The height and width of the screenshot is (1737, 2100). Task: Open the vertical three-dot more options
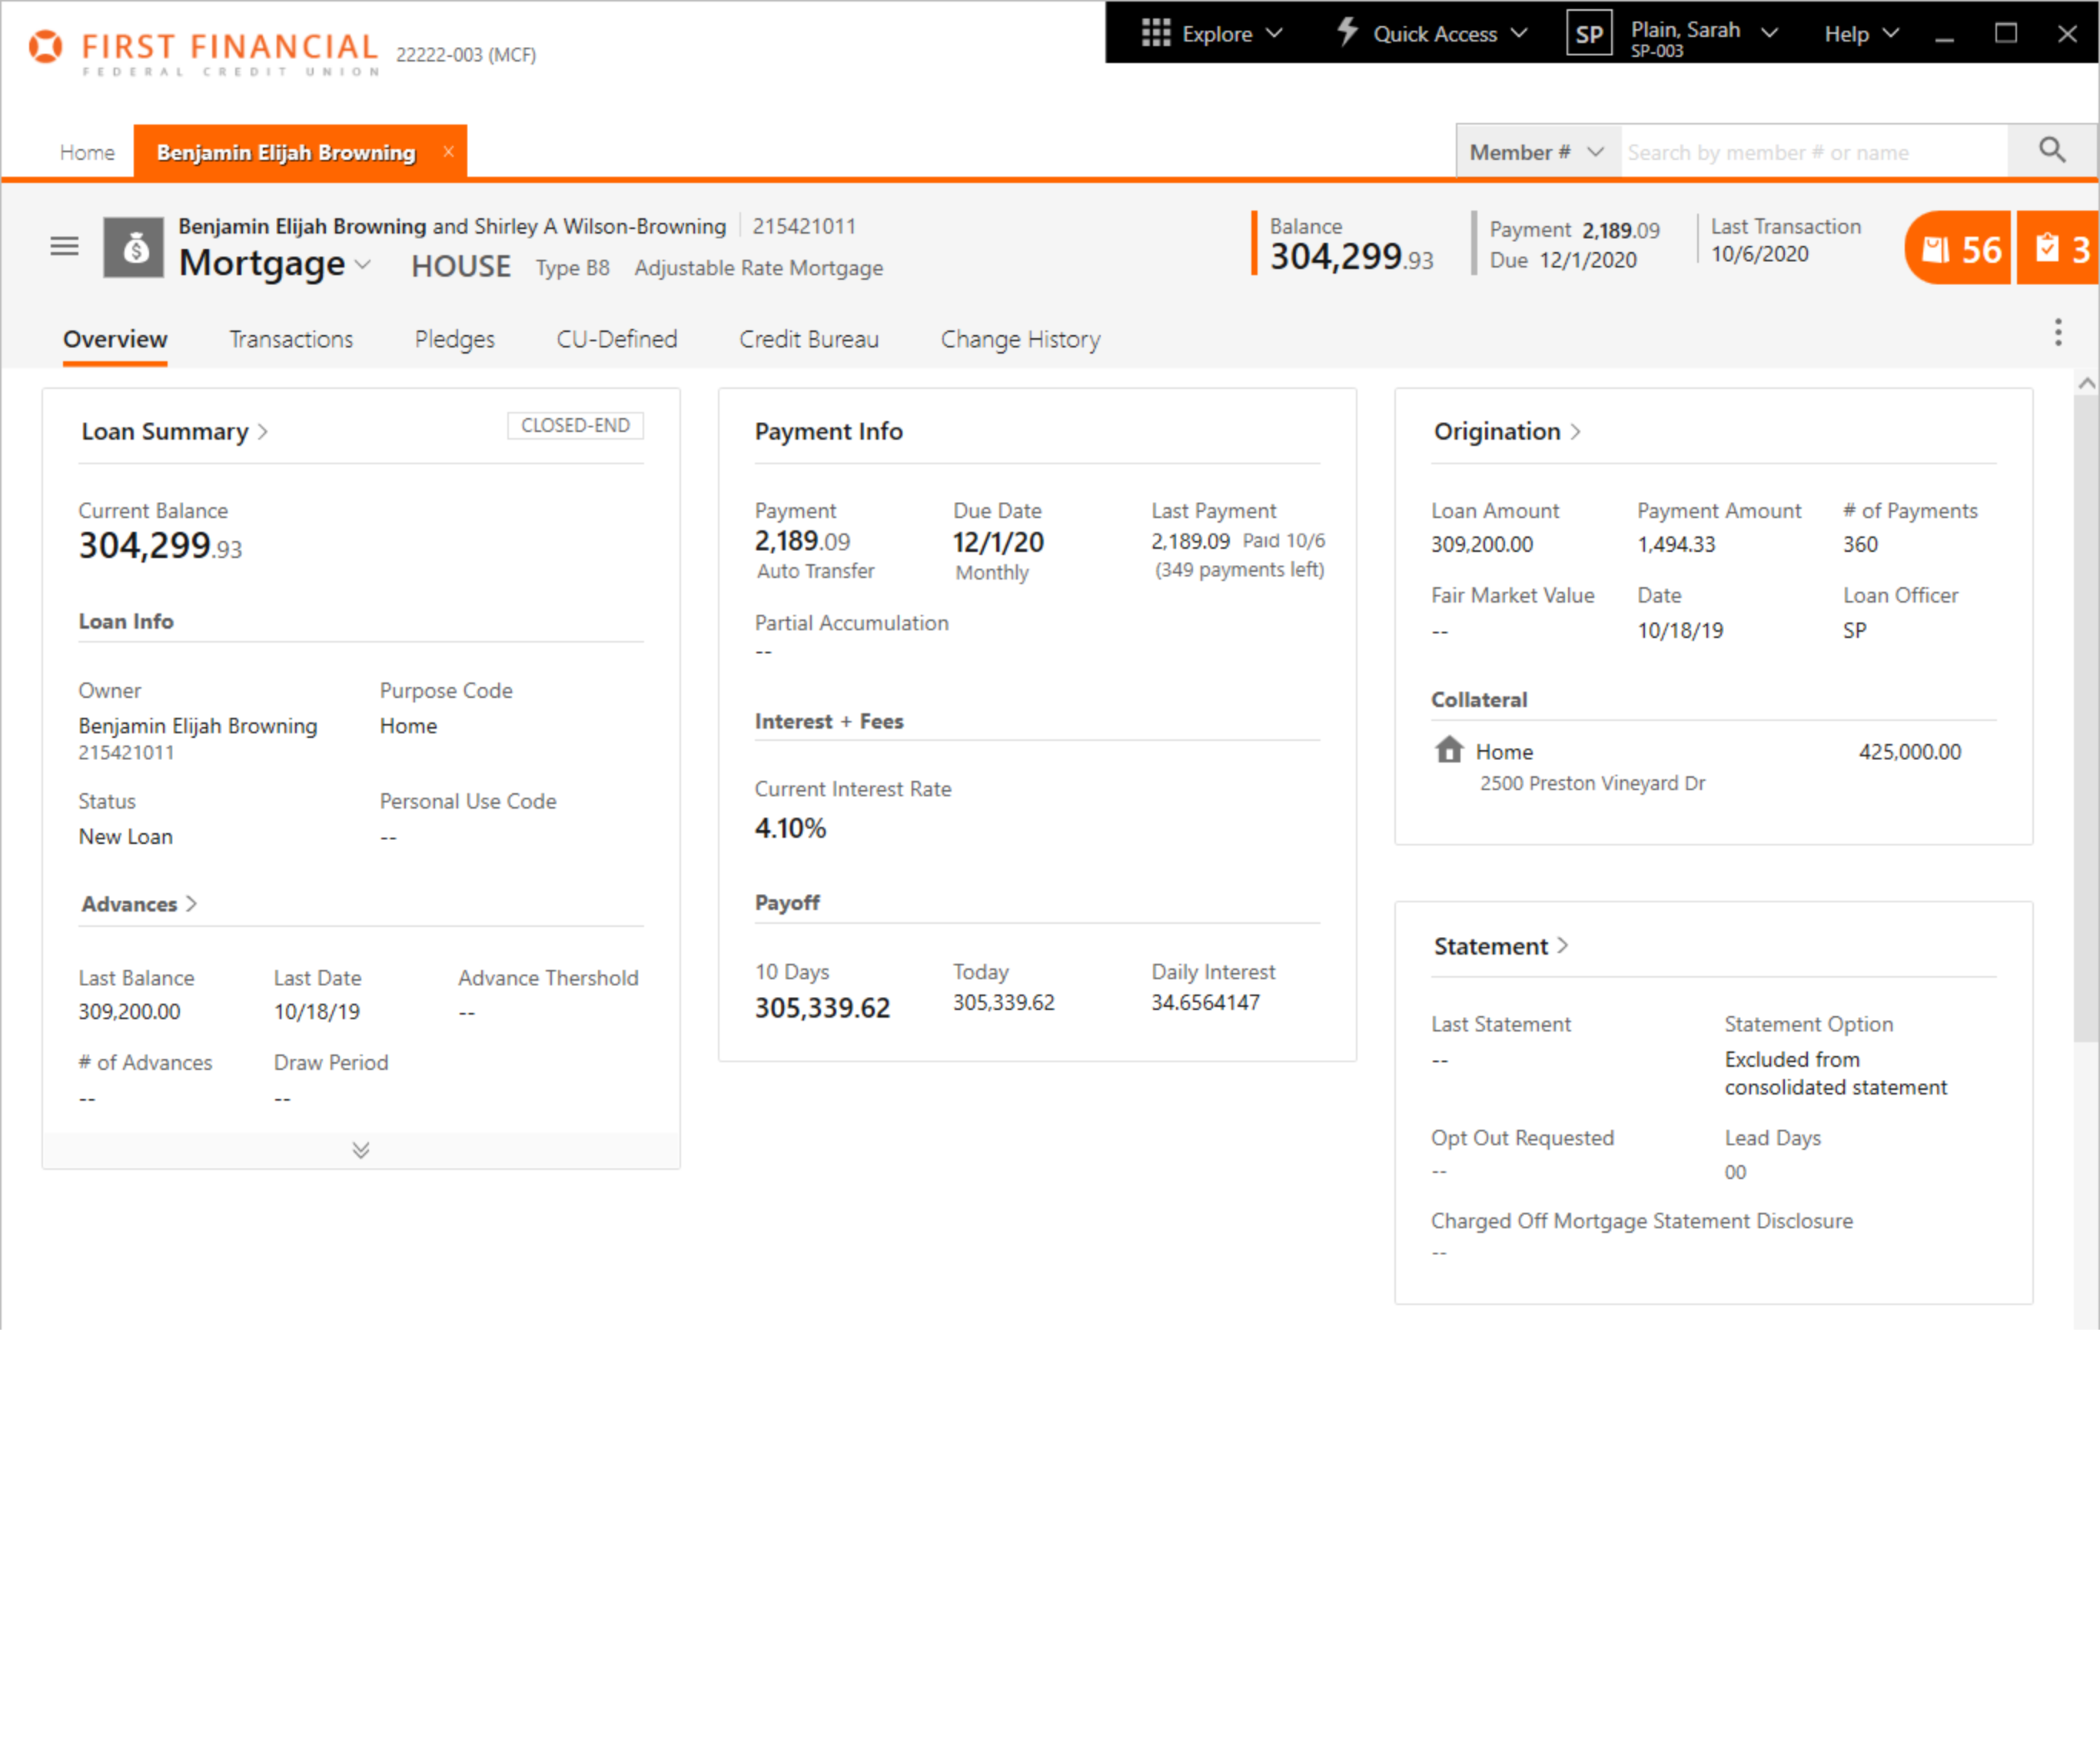[x=2058, y=332]
